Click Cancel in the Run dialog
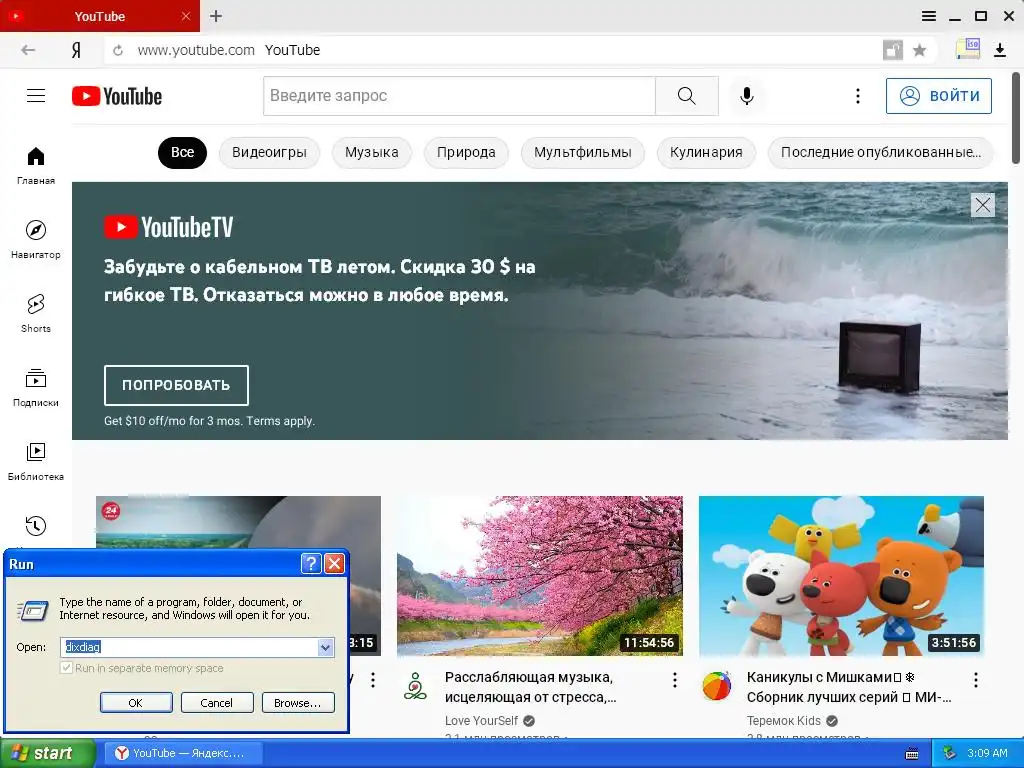Image resolution: width=1024 pixels, height=768 pixels. (217, 703)
